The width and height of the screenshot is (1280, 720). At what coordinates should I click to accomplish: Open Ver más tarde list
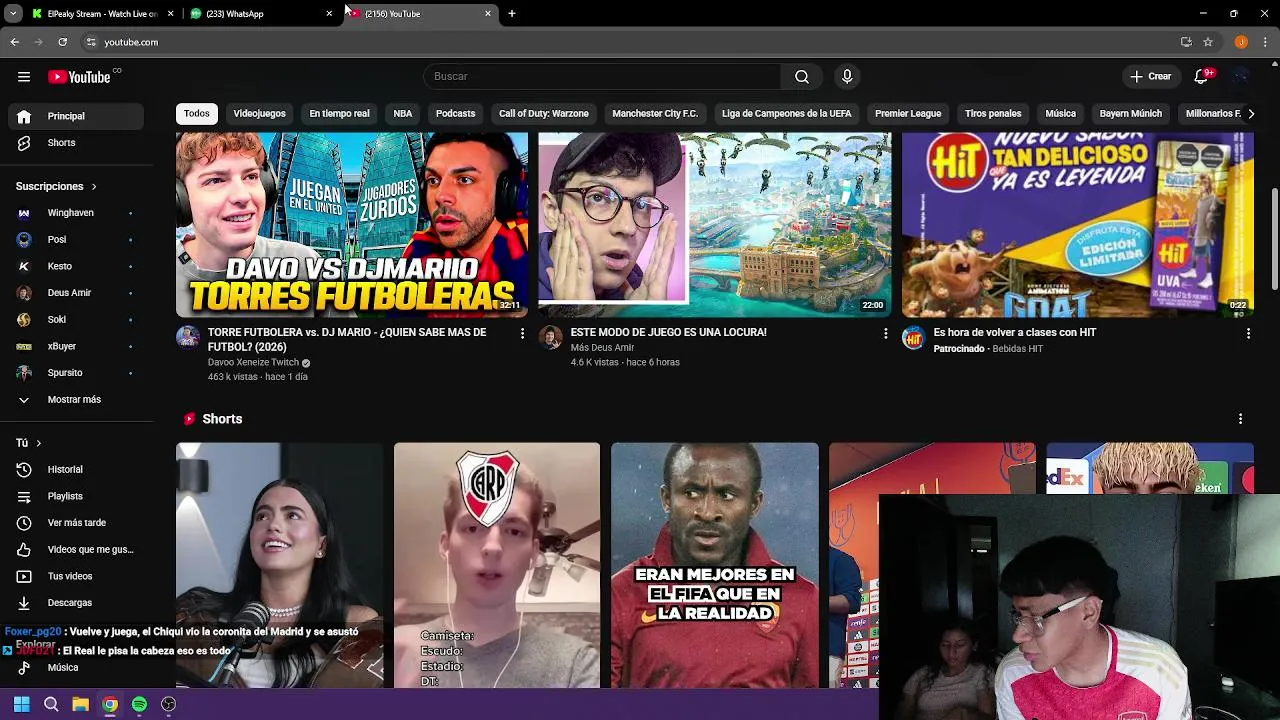pos(76,523)
